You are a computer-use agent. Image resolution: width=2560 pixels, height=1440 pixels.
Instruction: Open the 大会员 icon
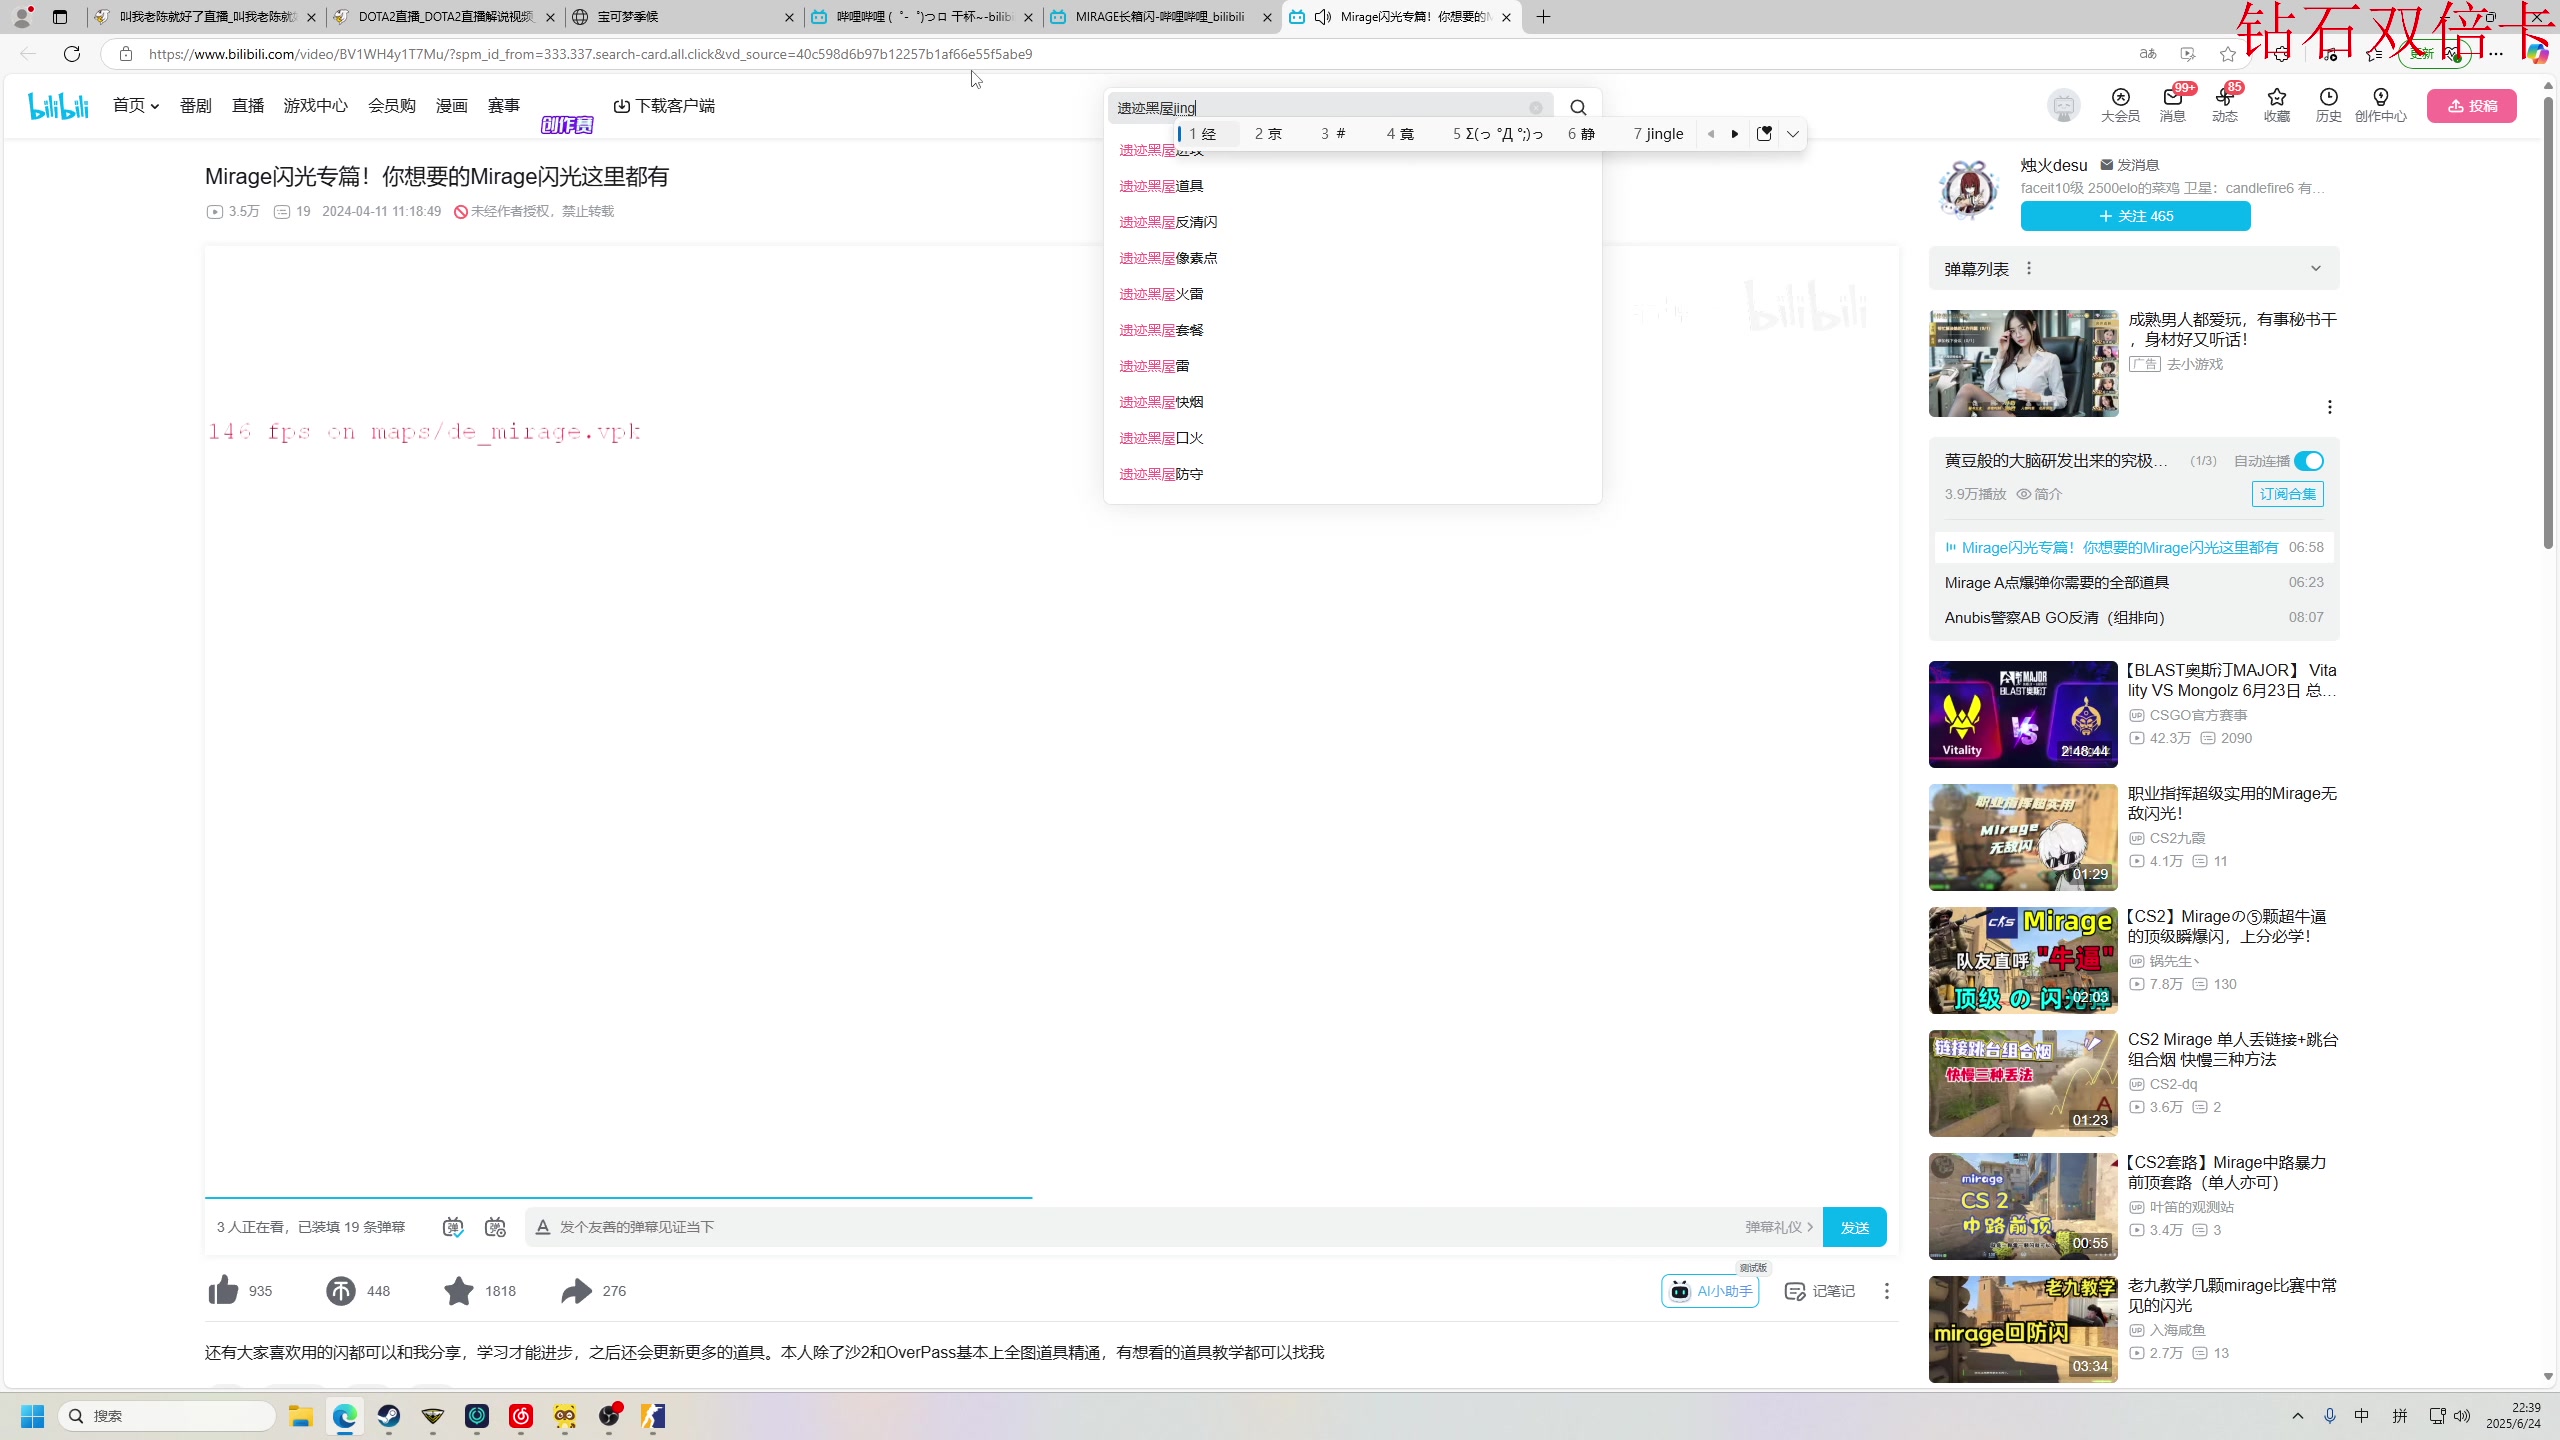pos(2120,105)
